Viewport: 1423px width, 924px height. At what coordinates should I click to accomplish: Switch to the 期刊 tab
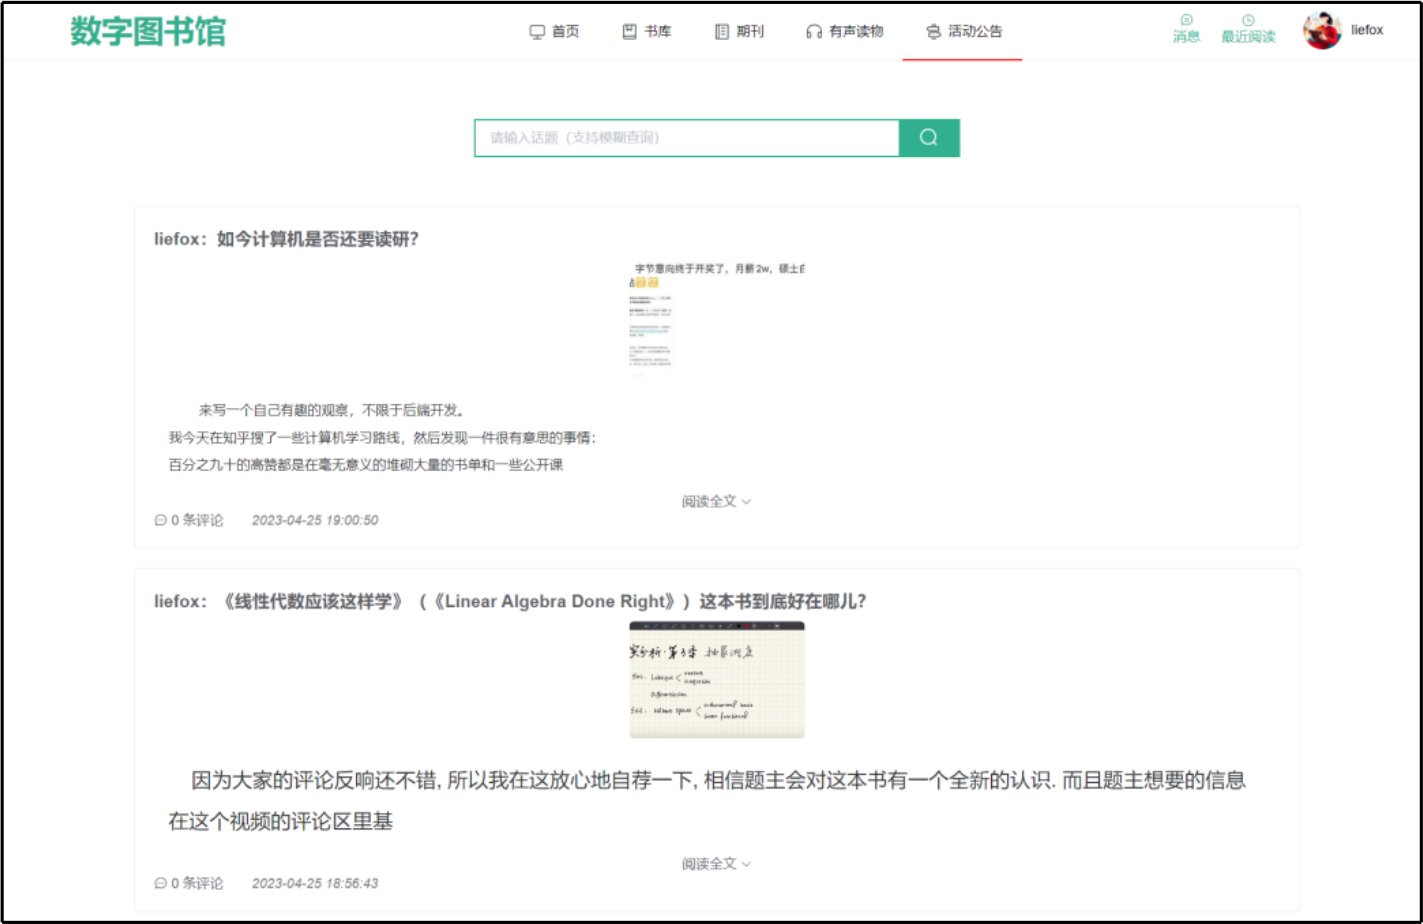coord(739,32)
